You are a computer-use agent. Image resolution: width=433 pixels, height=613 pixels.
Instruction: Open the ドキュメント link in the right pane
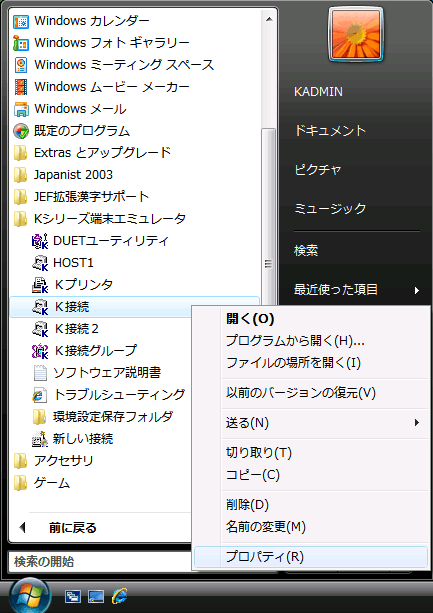click(330, 131)
